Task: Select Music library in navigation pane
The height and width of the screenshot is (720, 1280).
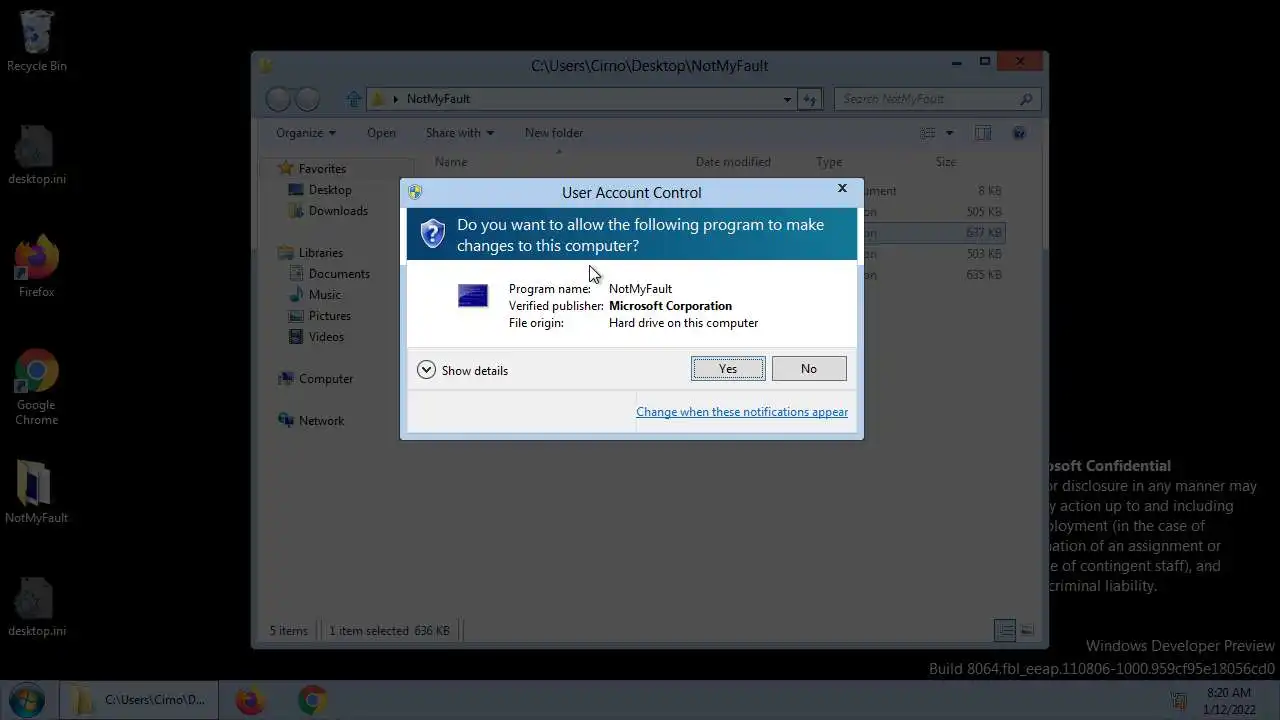Action: (315, 295)
